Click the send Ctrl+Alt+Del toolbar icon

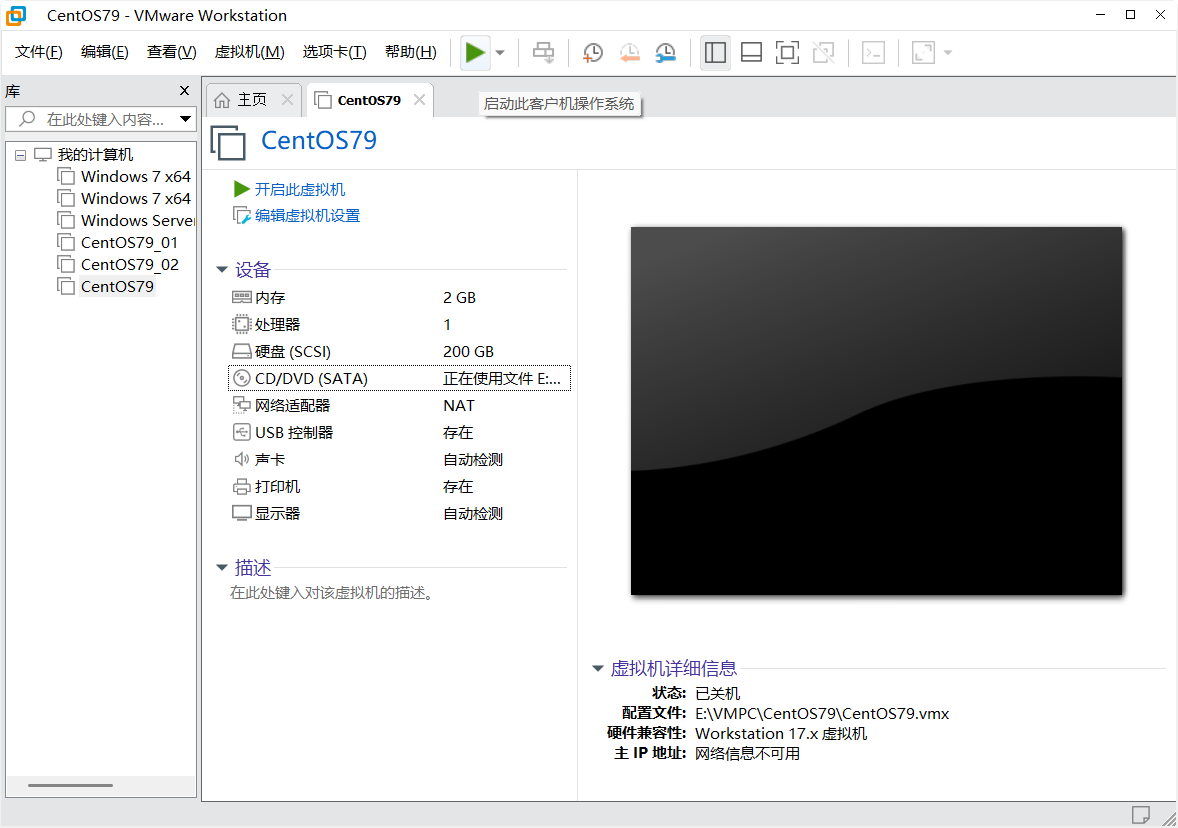543,53
